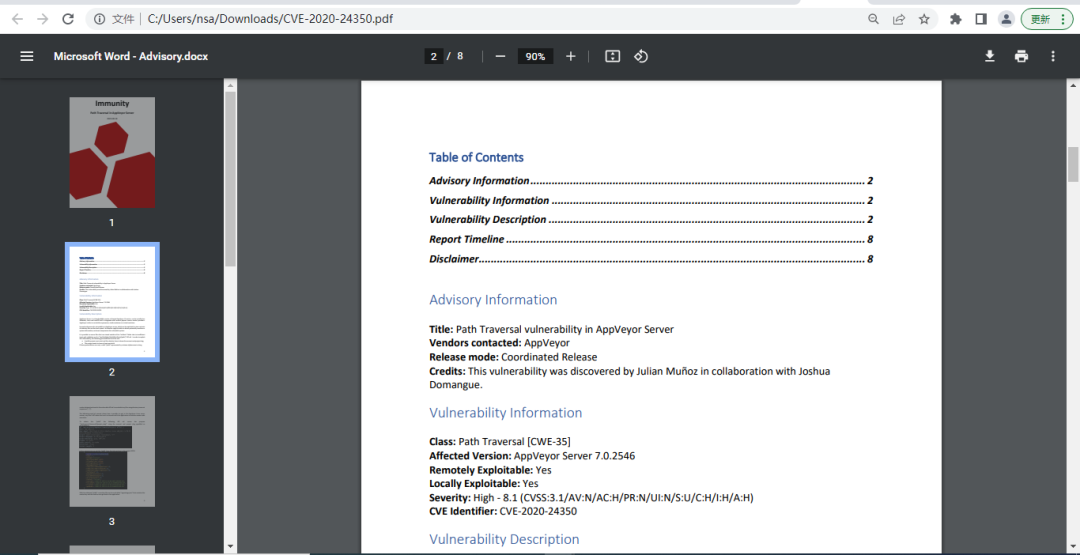Click the file info icon in address bar

[100, 19]
